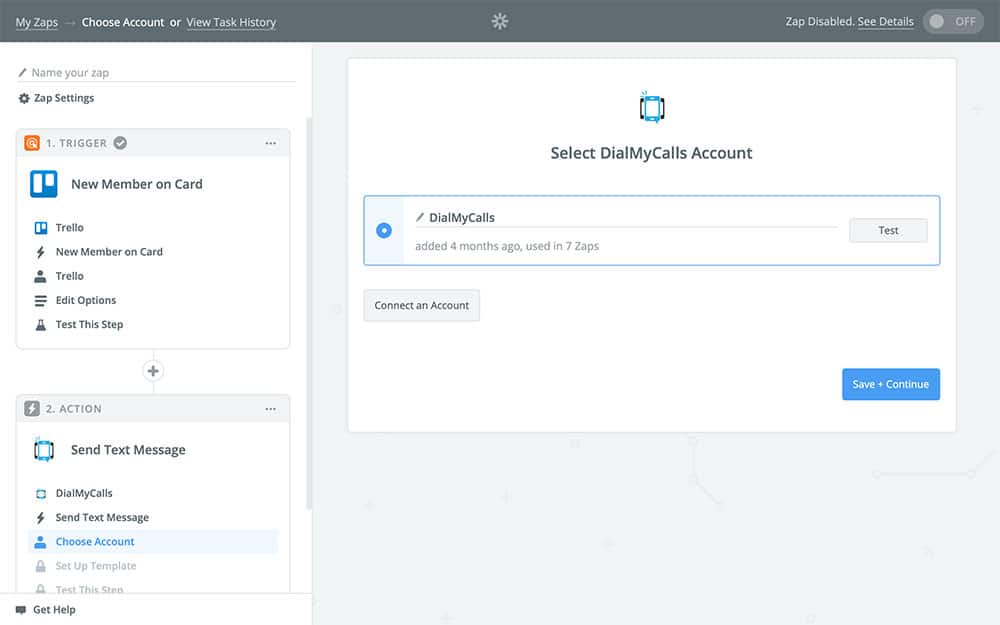Open Edit Options in trigger step

pos(85,300)
